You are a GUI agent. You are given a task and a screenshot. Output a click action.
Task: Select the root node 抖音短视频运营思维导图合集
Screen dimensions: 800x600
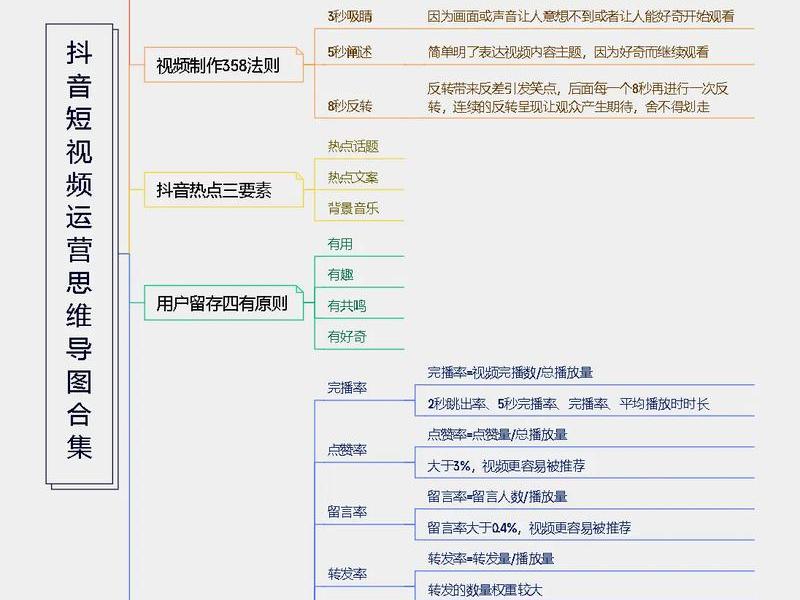point(80,254)
